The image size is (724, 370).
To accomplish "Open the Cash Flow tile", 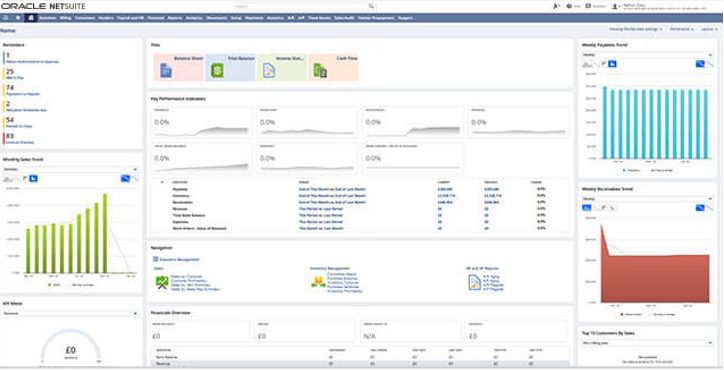I will [x=334, y=67].
